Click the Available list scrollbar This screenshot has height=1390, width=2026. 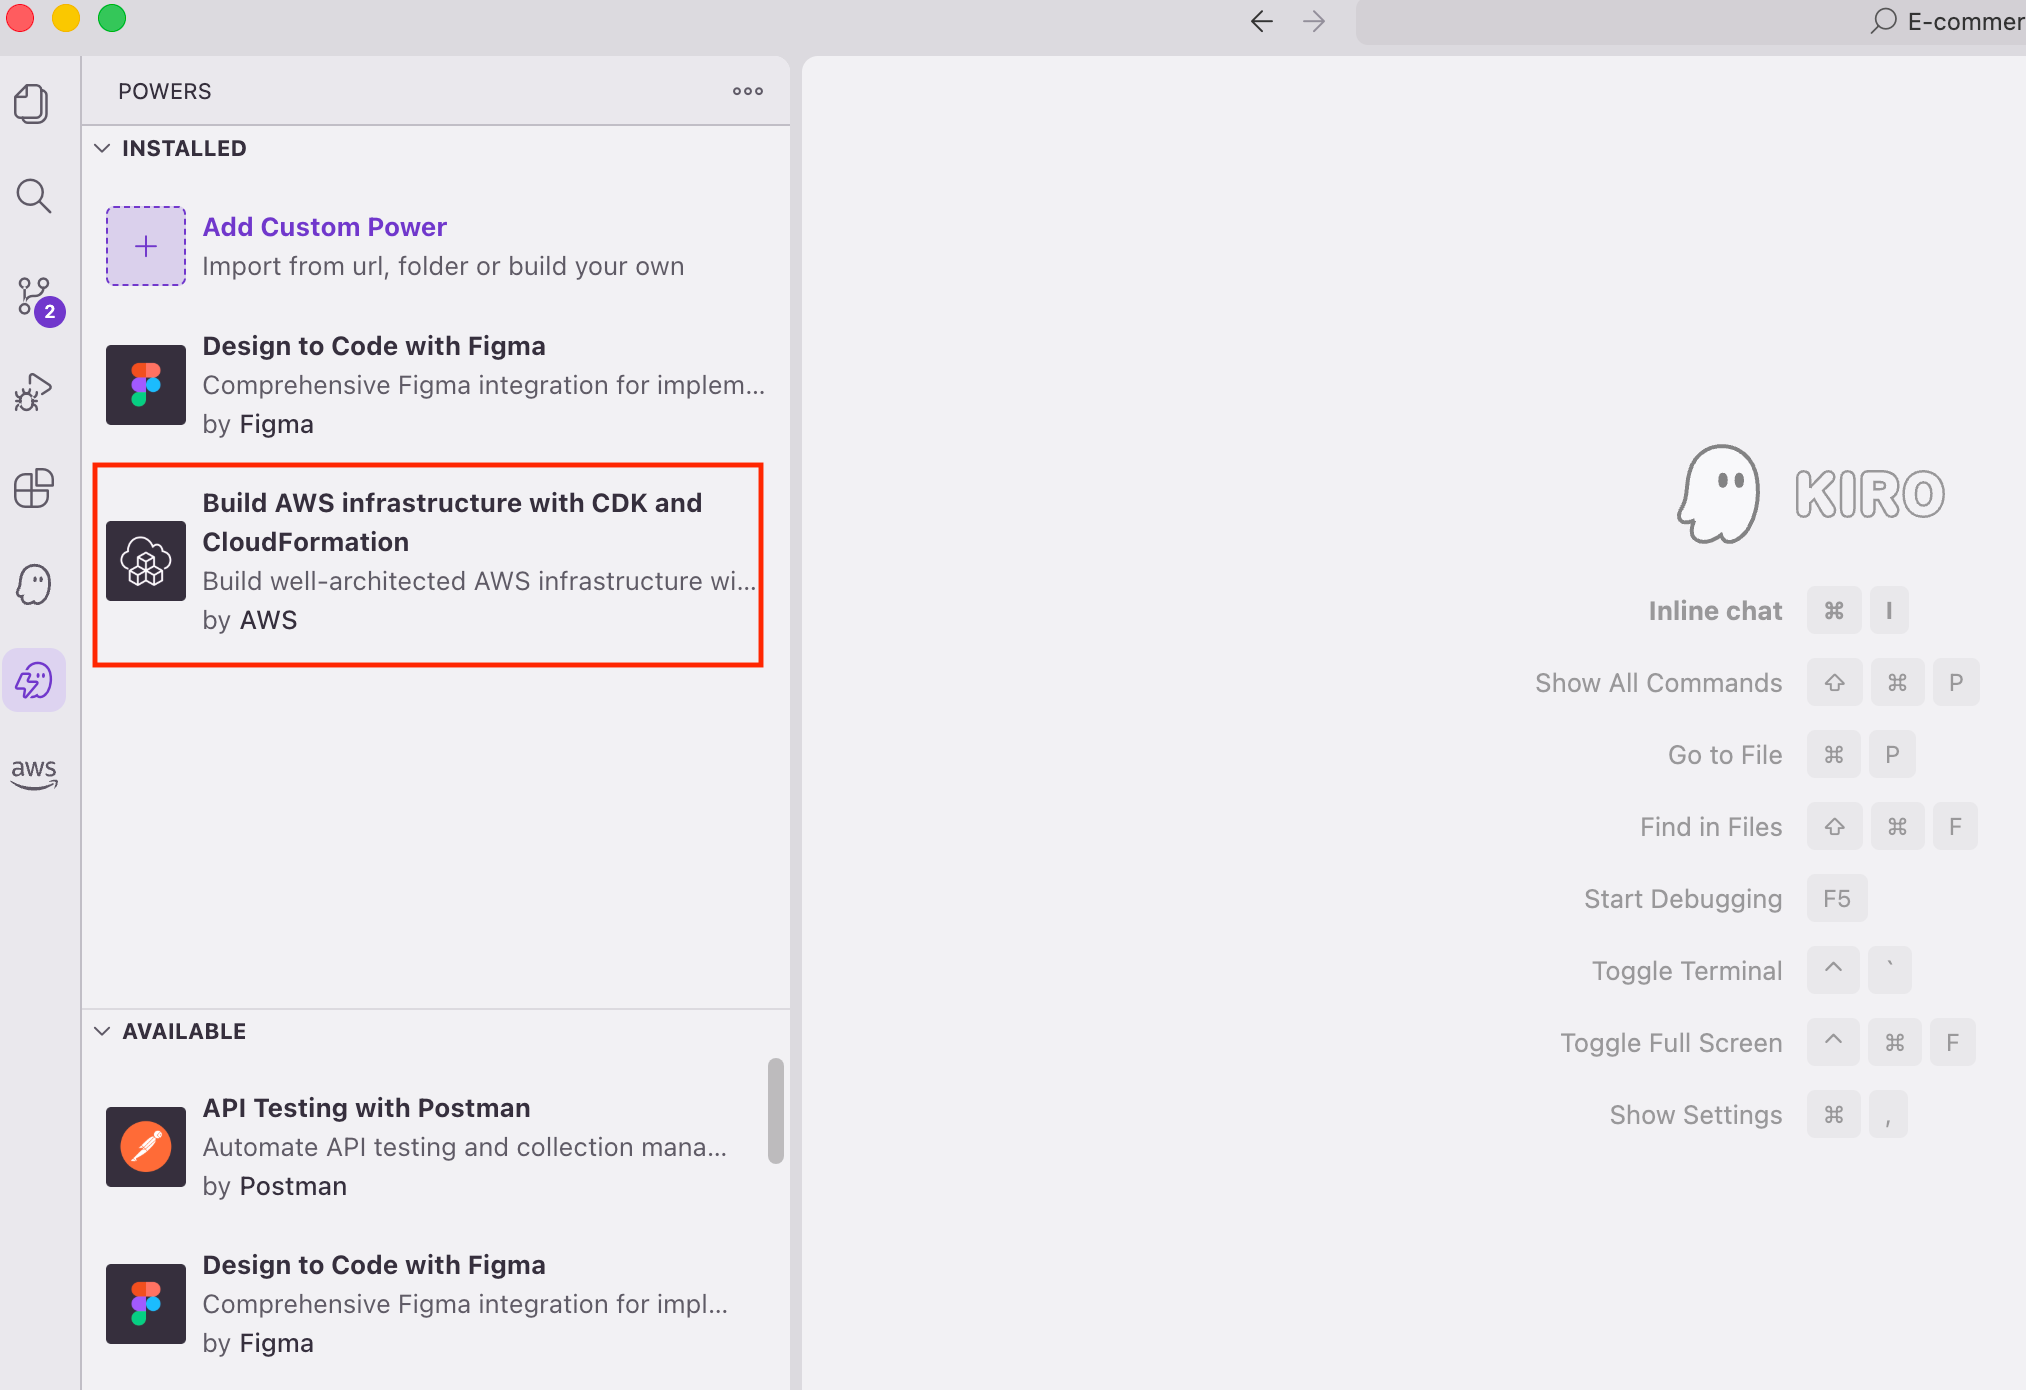(776, 1110)
